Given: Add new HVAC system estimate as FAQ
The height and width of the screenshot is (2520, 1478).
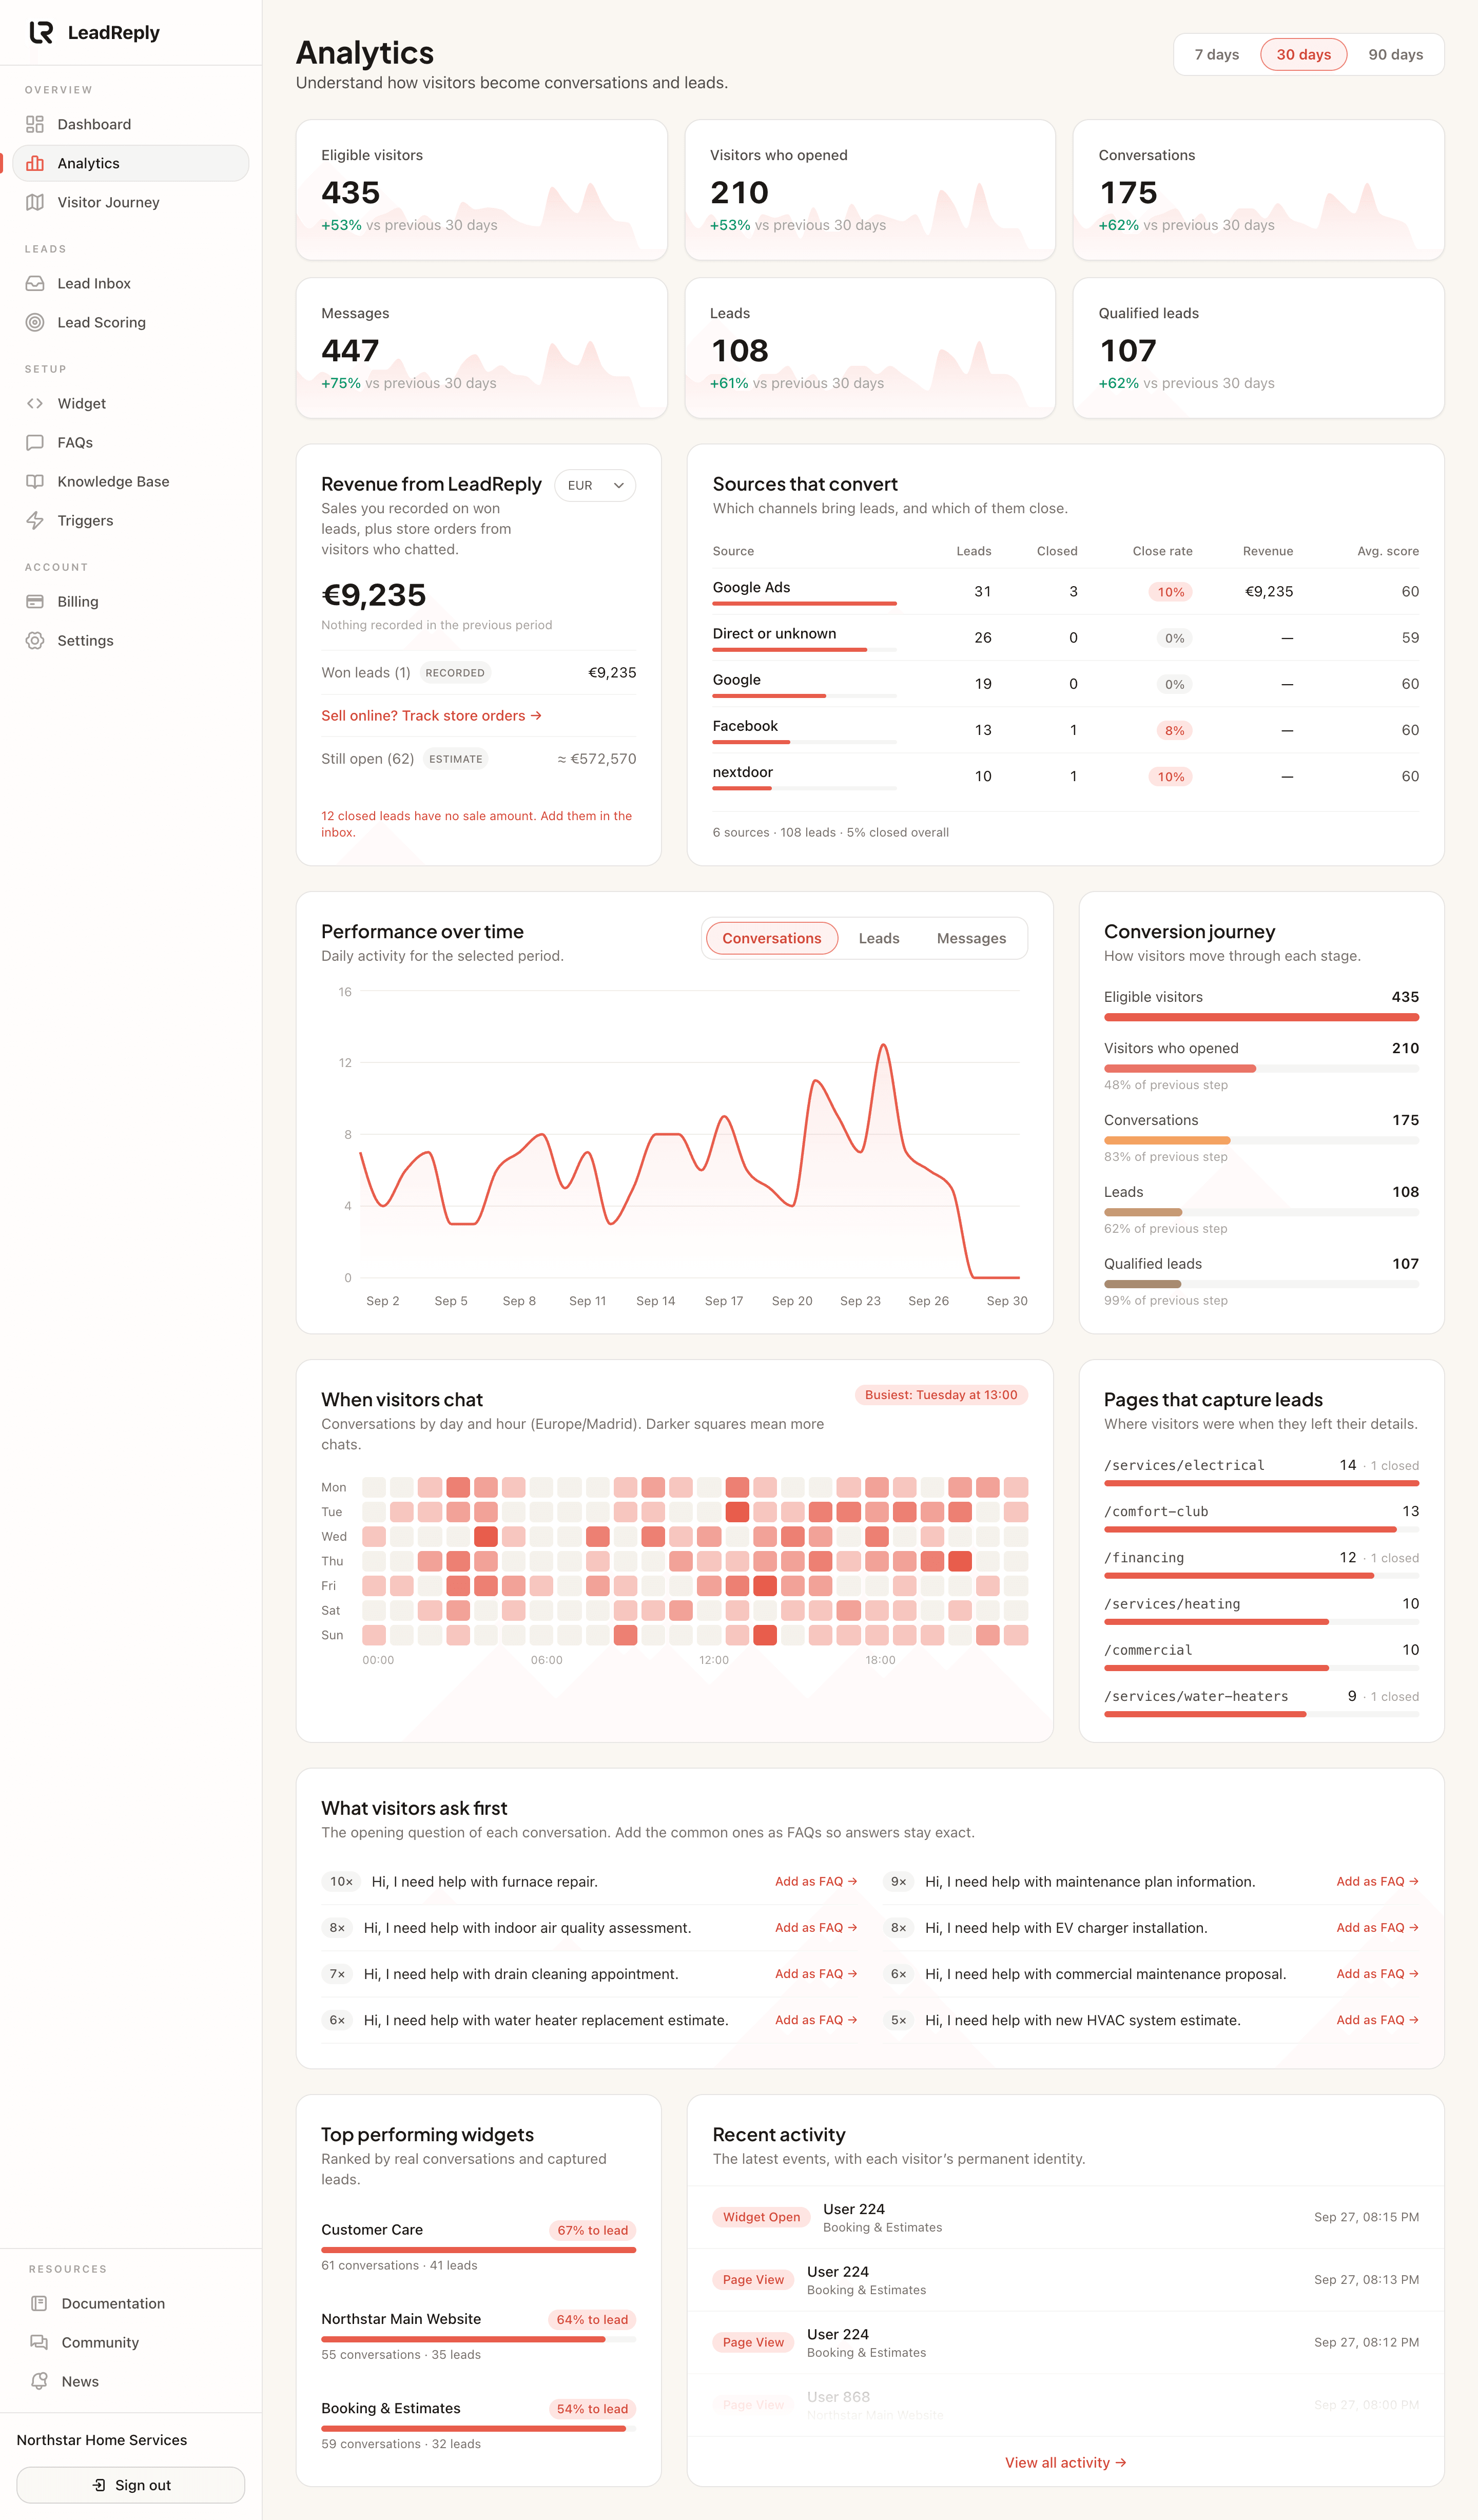Looking at the screenshot, I should (1377, 2019).
